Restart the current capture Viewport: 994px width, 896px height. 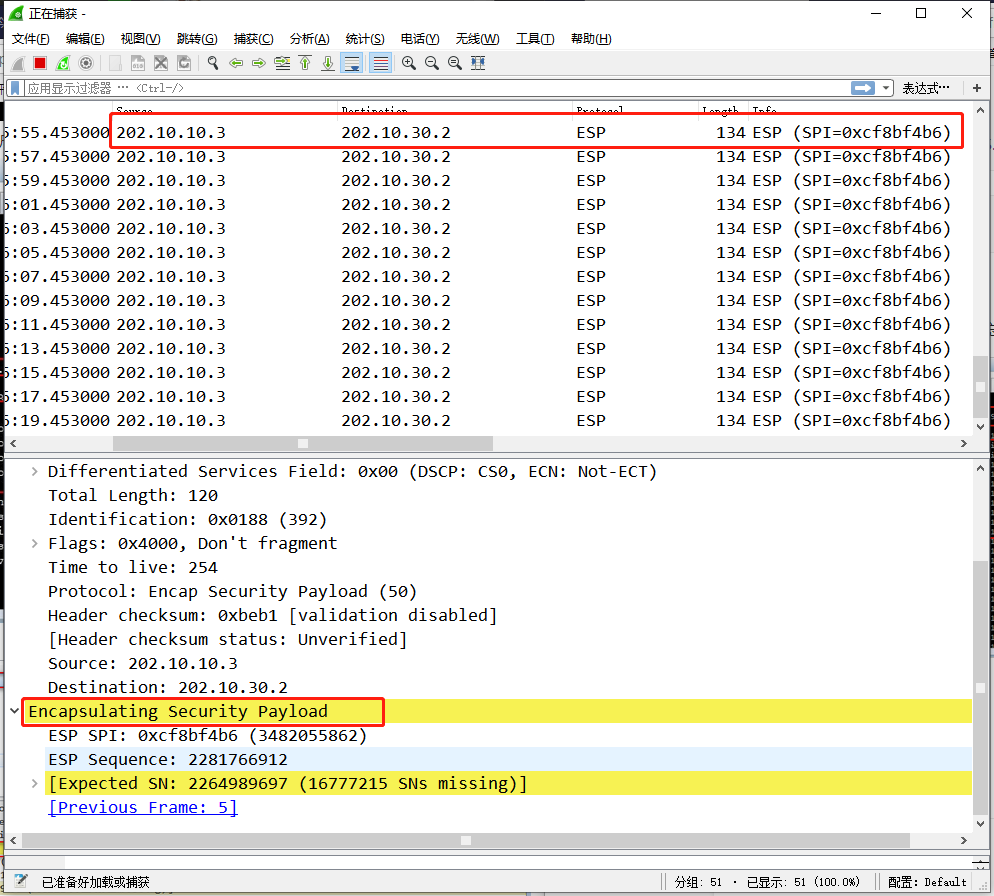pos(63,63)
